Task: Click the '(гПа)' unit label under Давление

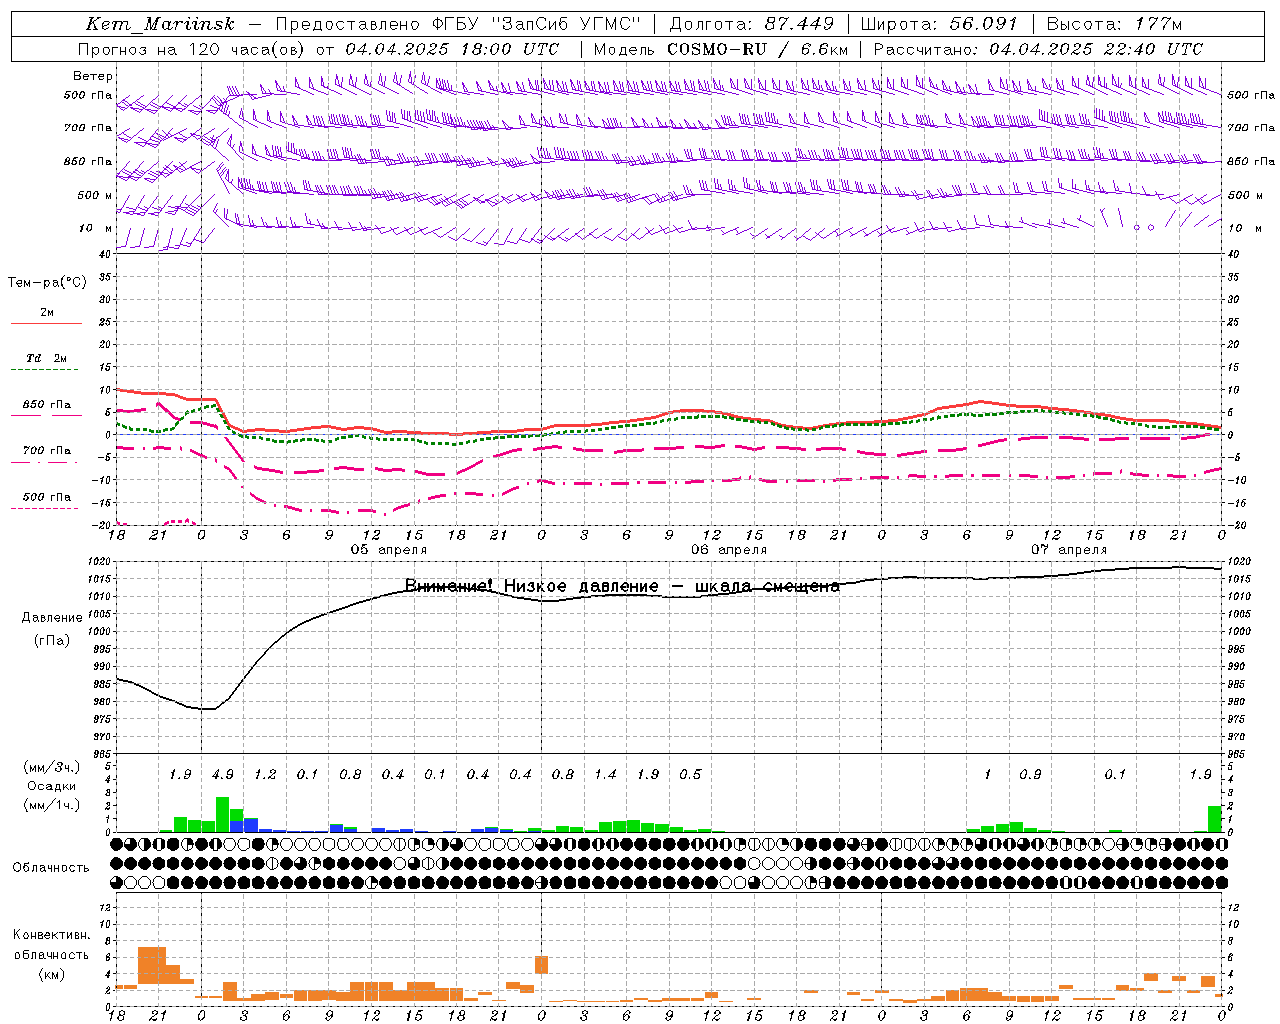Action: [52, 640]
